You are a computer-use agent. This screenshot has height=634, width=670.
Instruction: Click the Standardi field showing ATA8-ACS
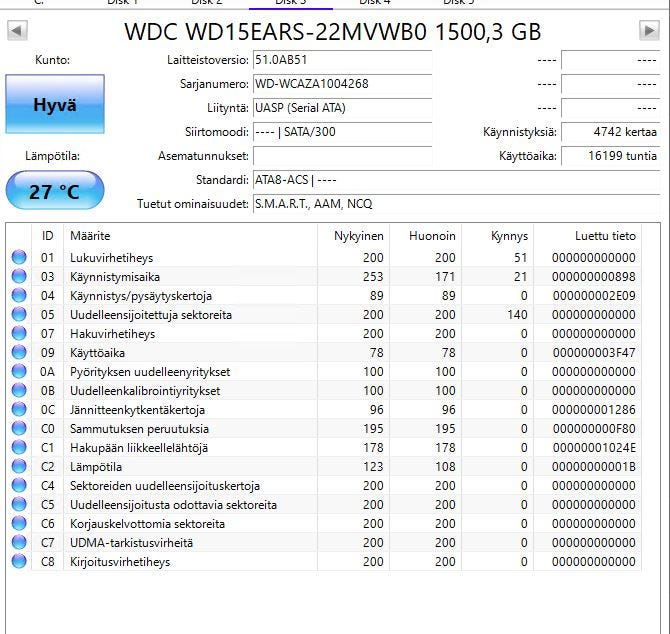pos(456,180)
